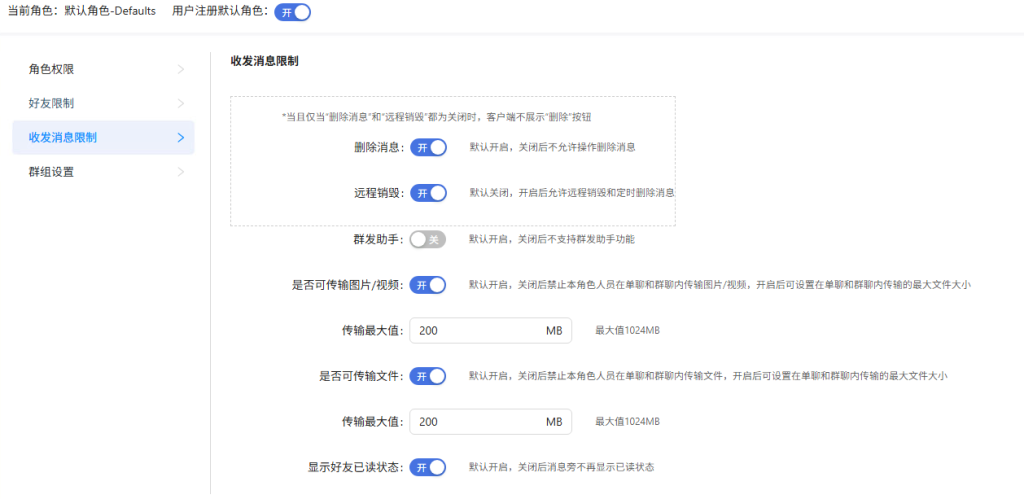
Task: Turn off the 删除消息 switch
Action: (x=428, y=148)
